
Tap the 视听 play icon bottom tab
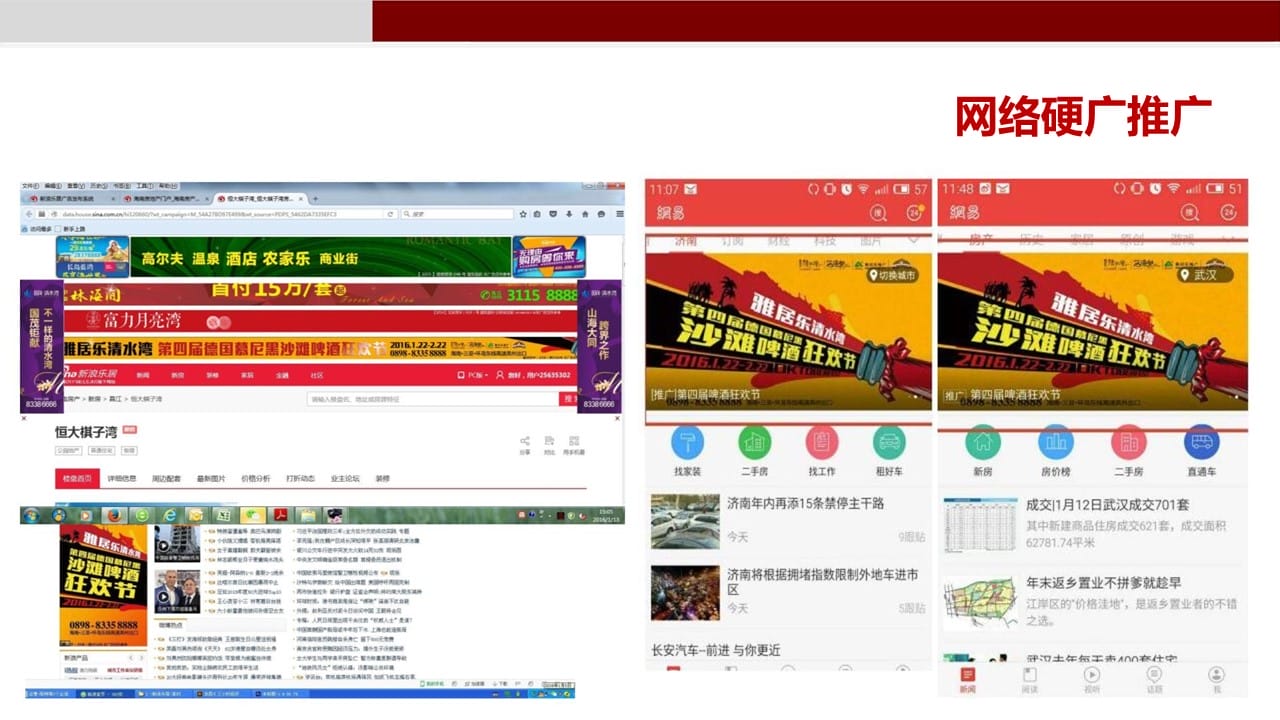pos(1092,680)
